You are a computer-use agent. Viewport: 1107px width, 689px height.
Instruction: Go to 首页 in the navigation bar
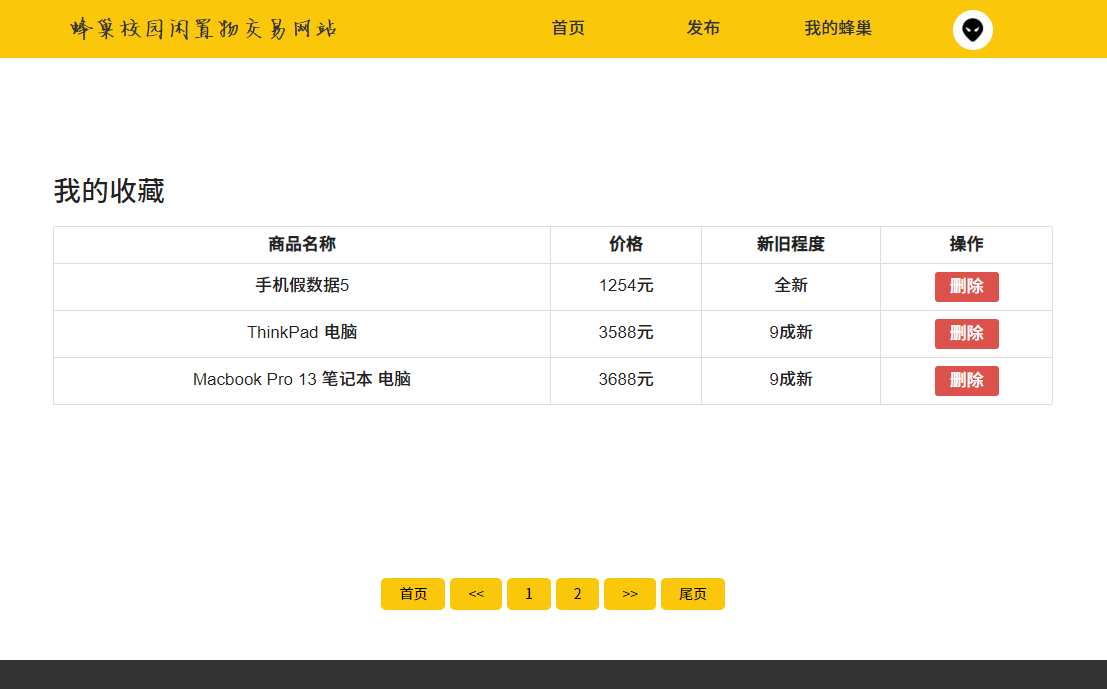568,28
